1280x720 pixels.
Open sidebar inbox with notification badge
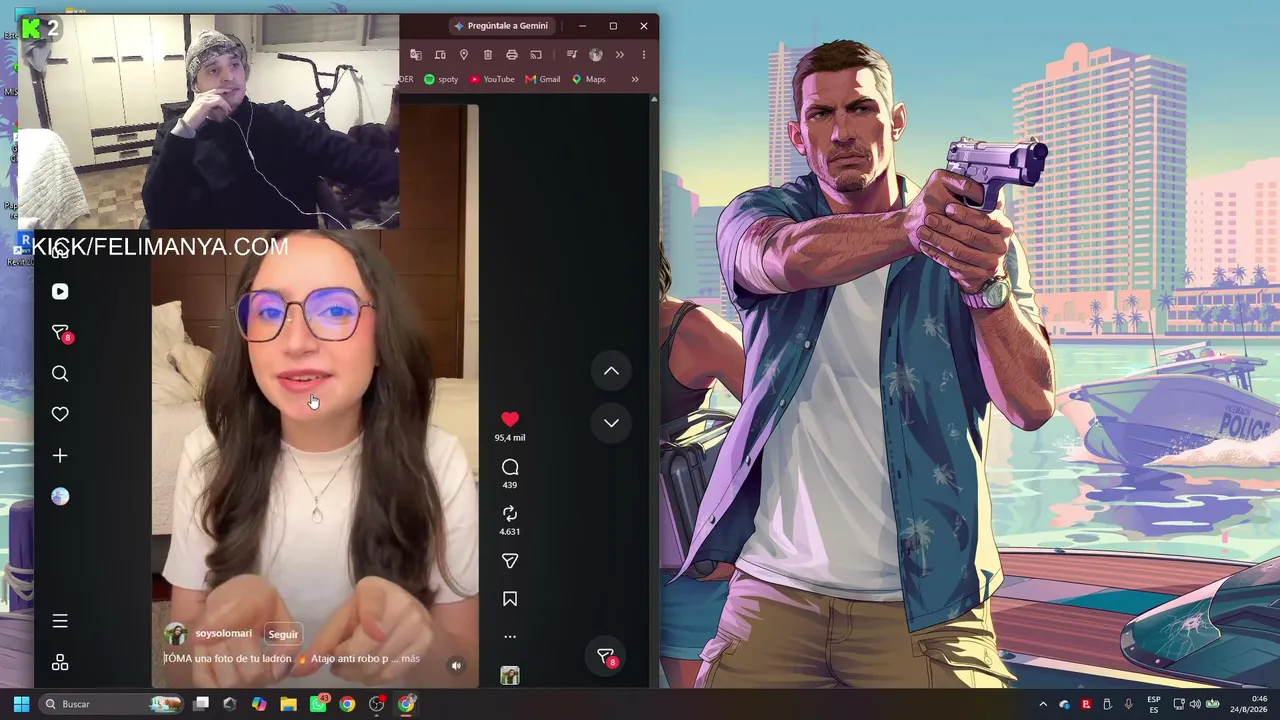[x=60, y=333]
